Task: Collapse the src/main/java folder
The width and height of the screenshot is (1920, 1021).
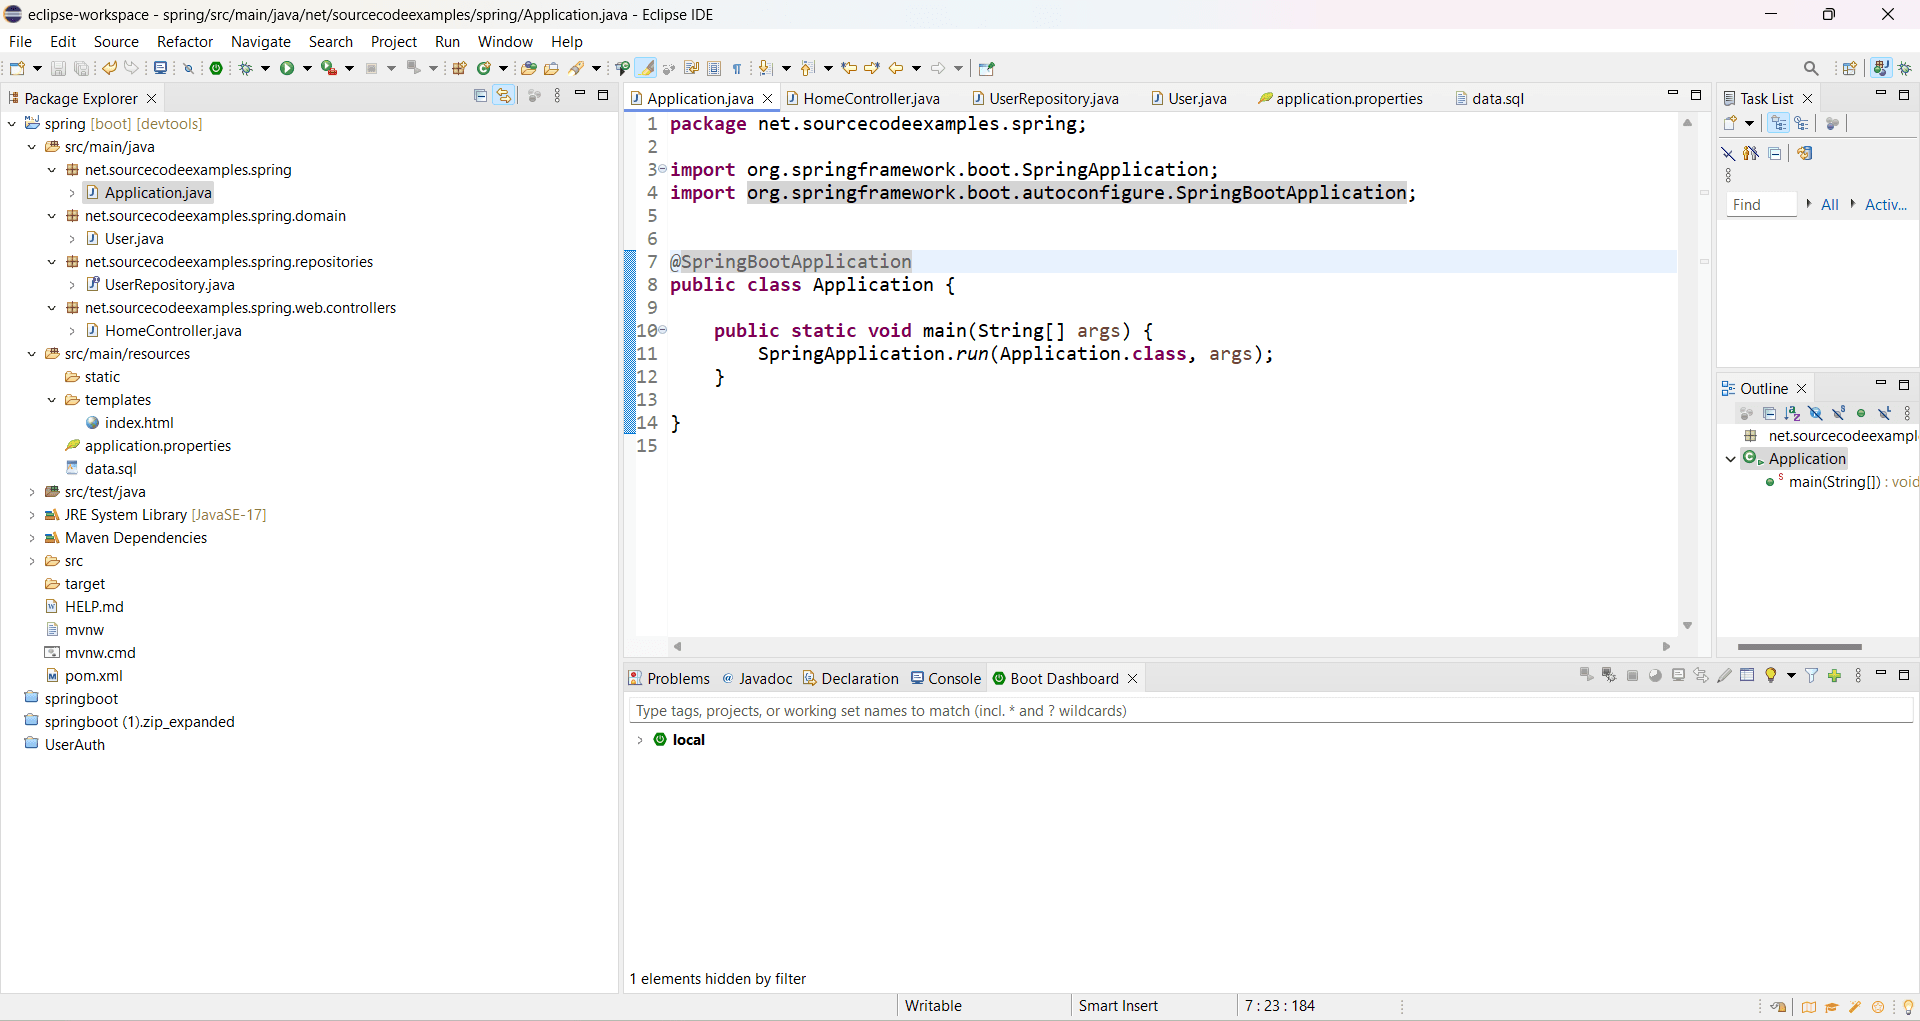Action: [x=31, y=147]
